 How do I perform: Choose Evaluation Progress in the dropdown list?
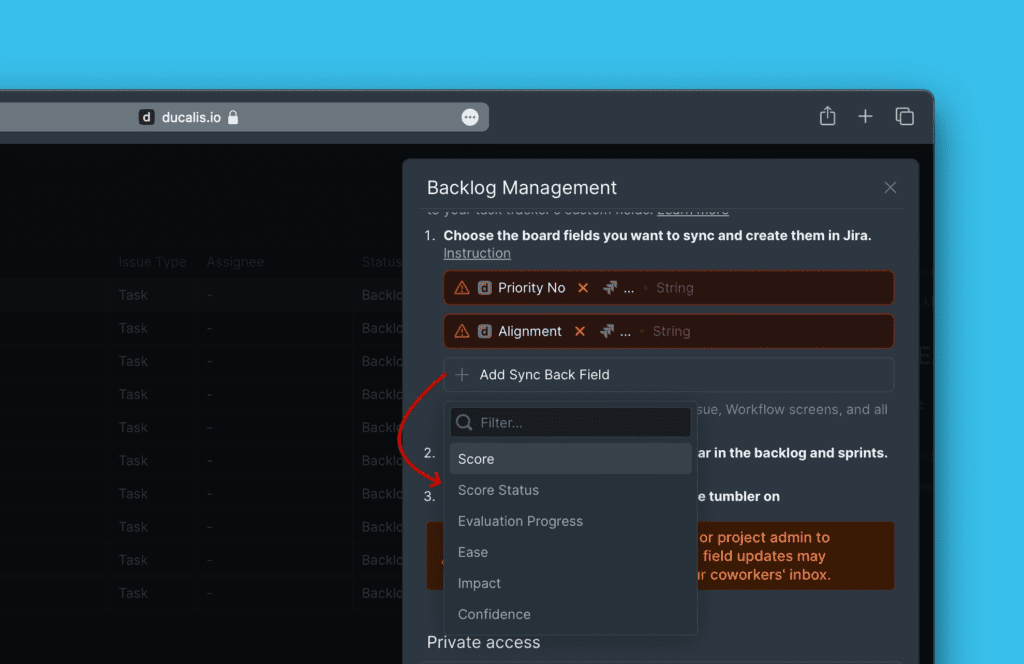pyautogui.click(x=520, y=521)
